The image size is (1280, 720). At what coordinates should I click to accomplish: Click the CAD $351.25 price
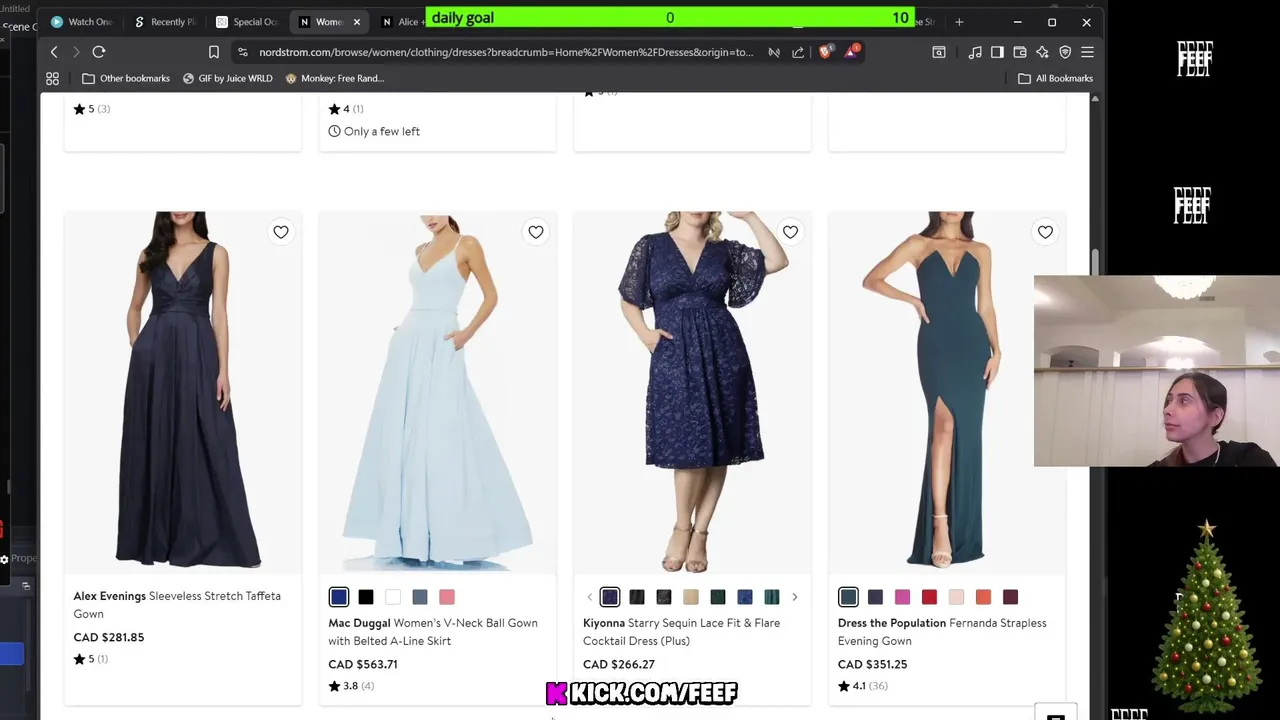pos(873,664)
